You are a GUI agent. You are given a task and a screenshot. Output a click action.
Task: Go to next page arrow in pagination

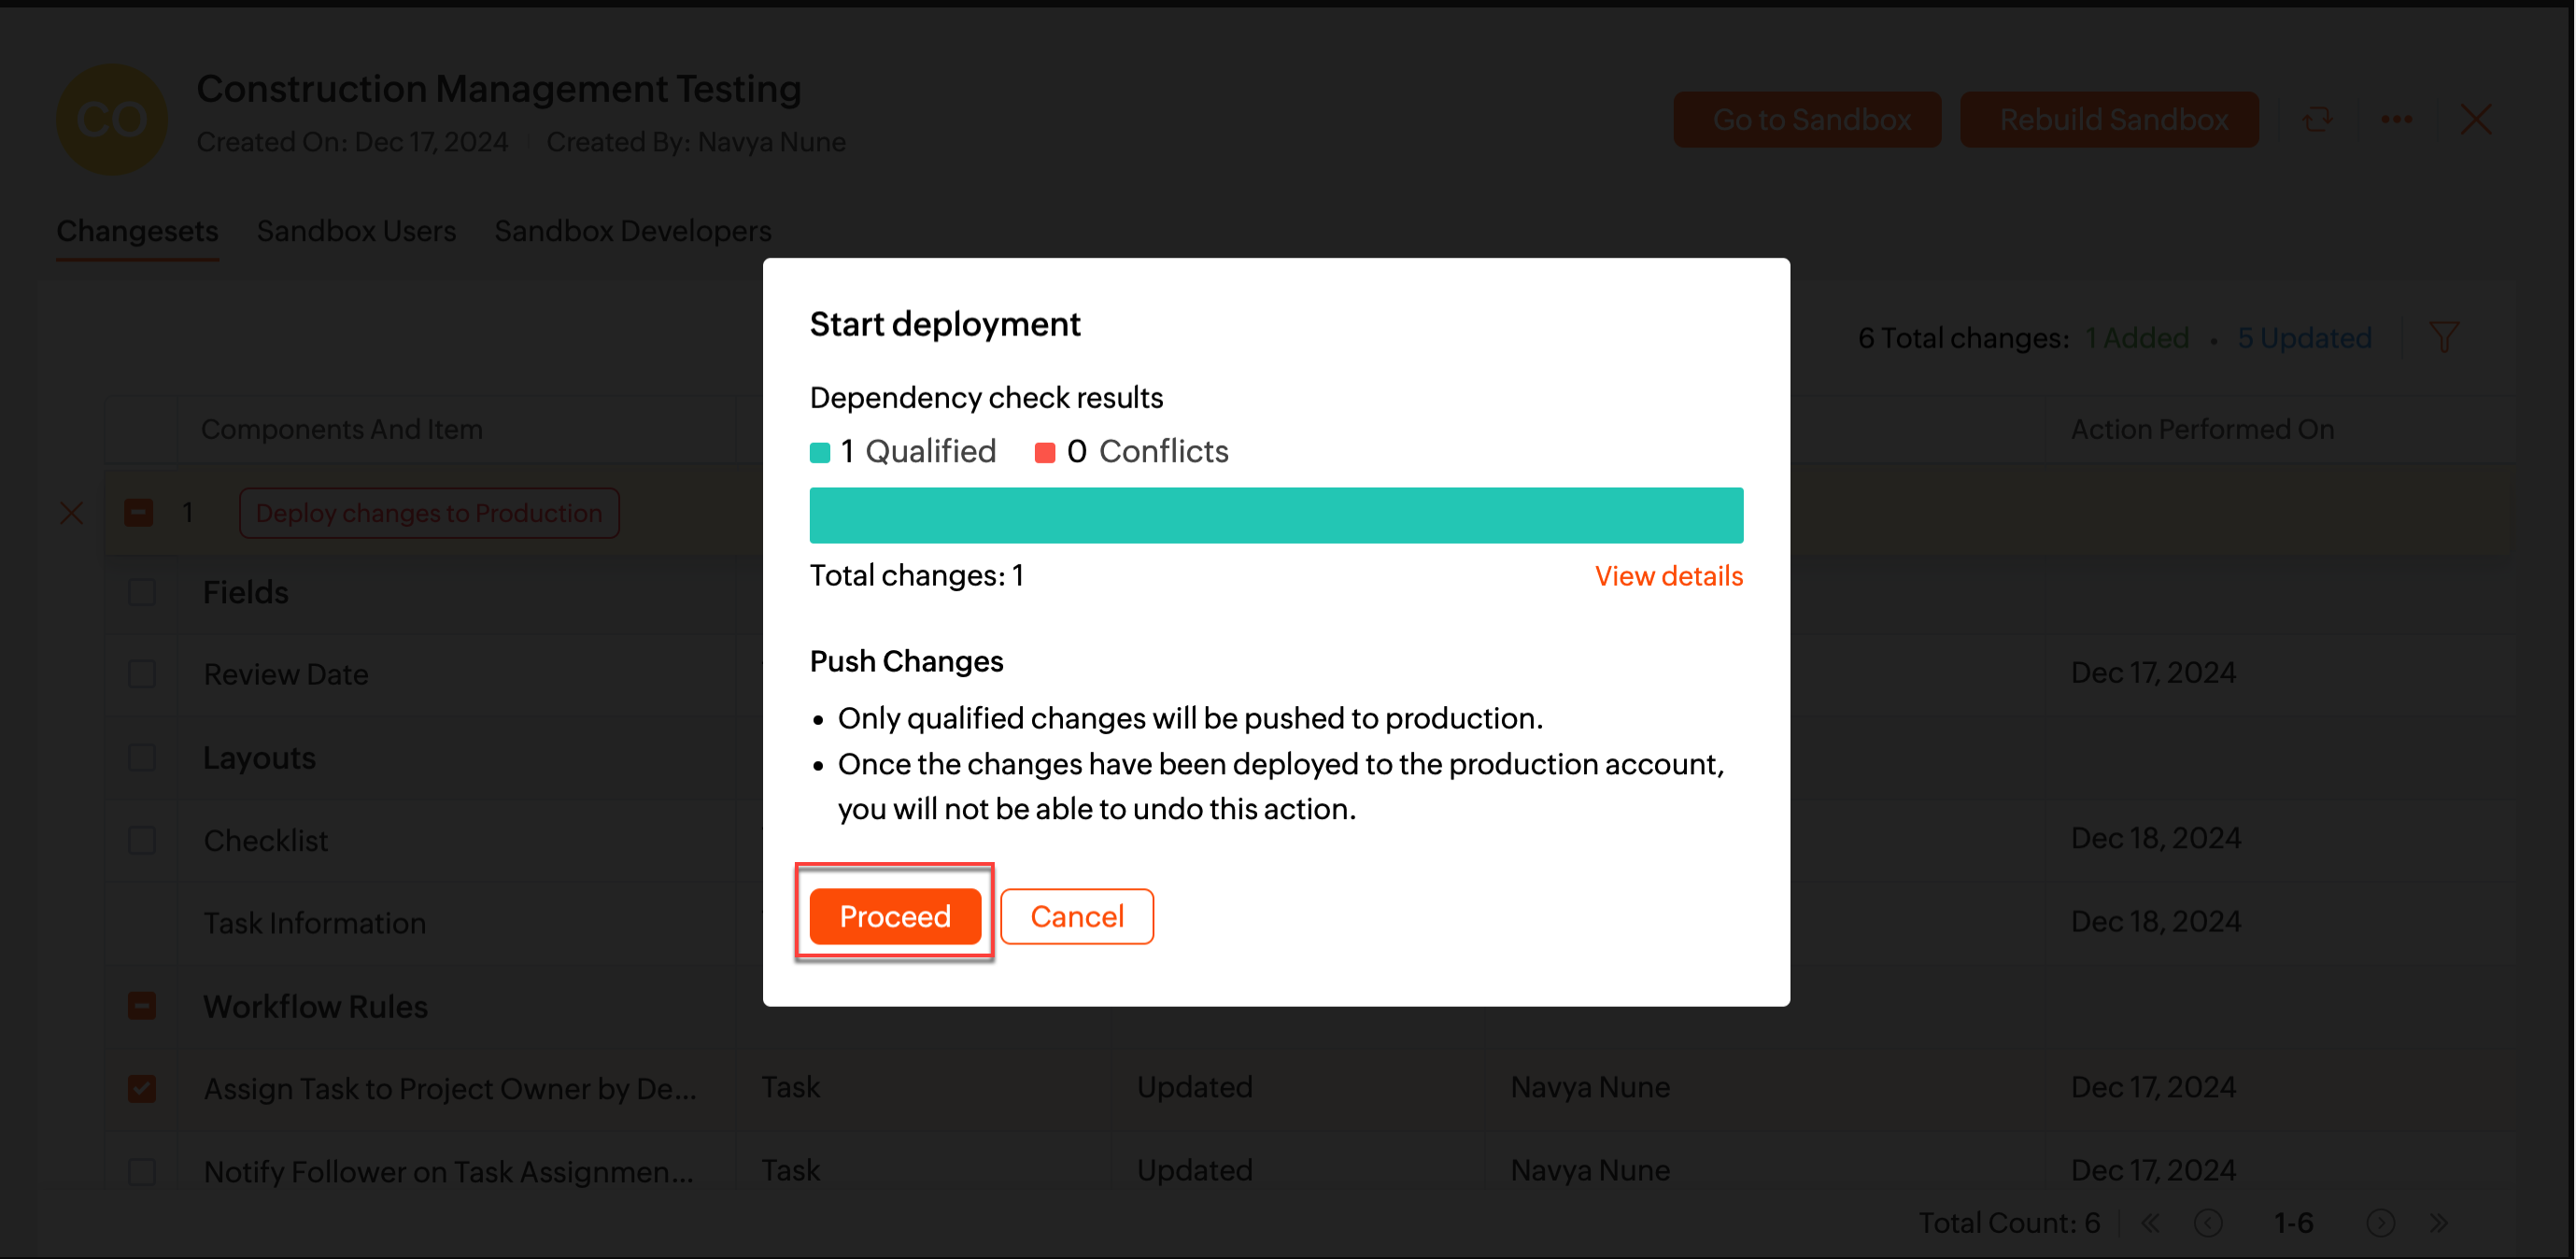(x=2379, y=1222)
